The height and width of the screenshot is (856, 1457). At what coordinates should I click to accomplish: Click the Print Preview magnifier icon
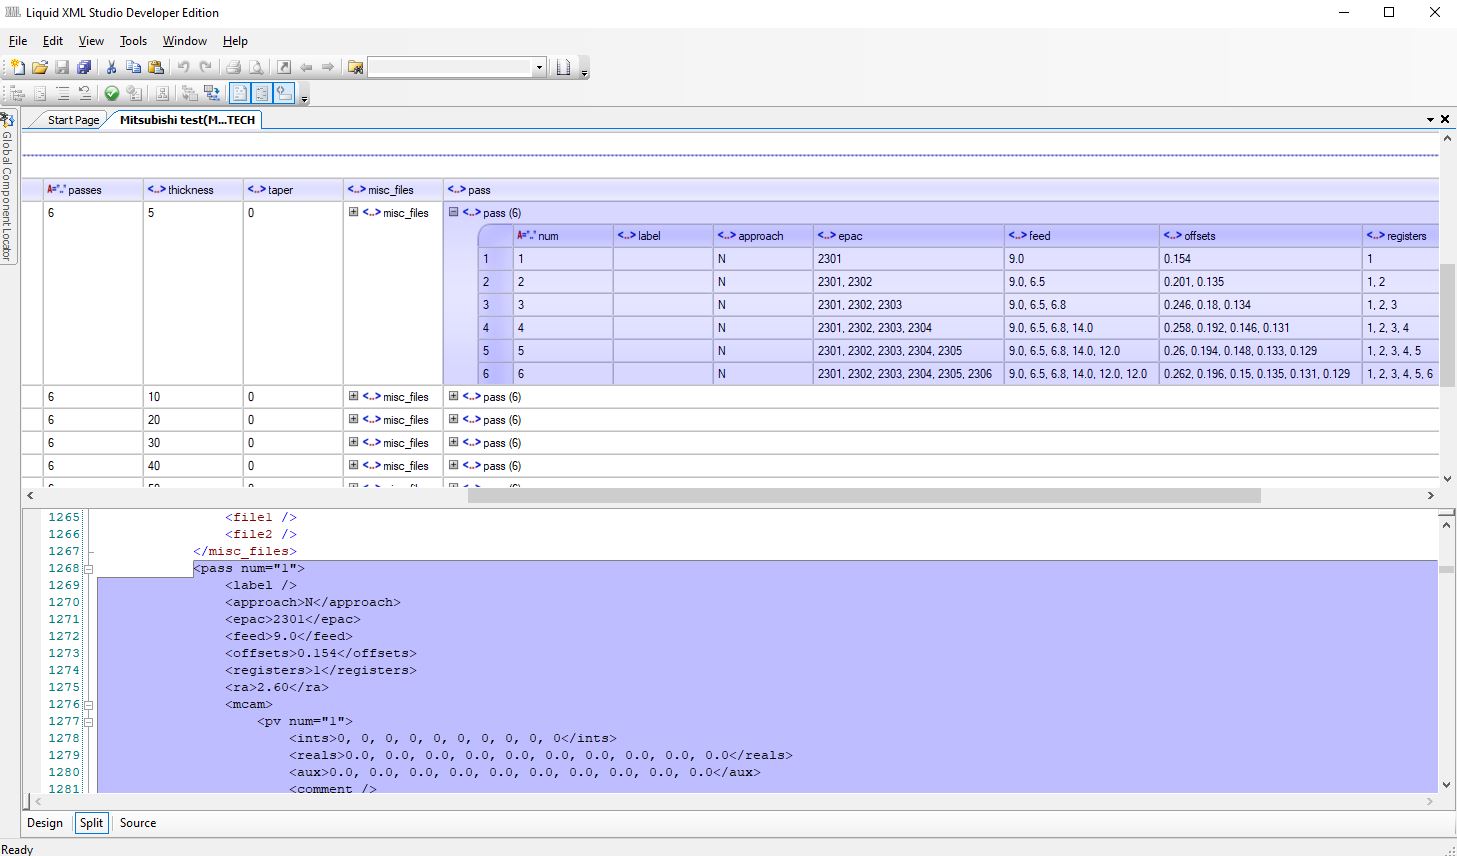(256, 67)
